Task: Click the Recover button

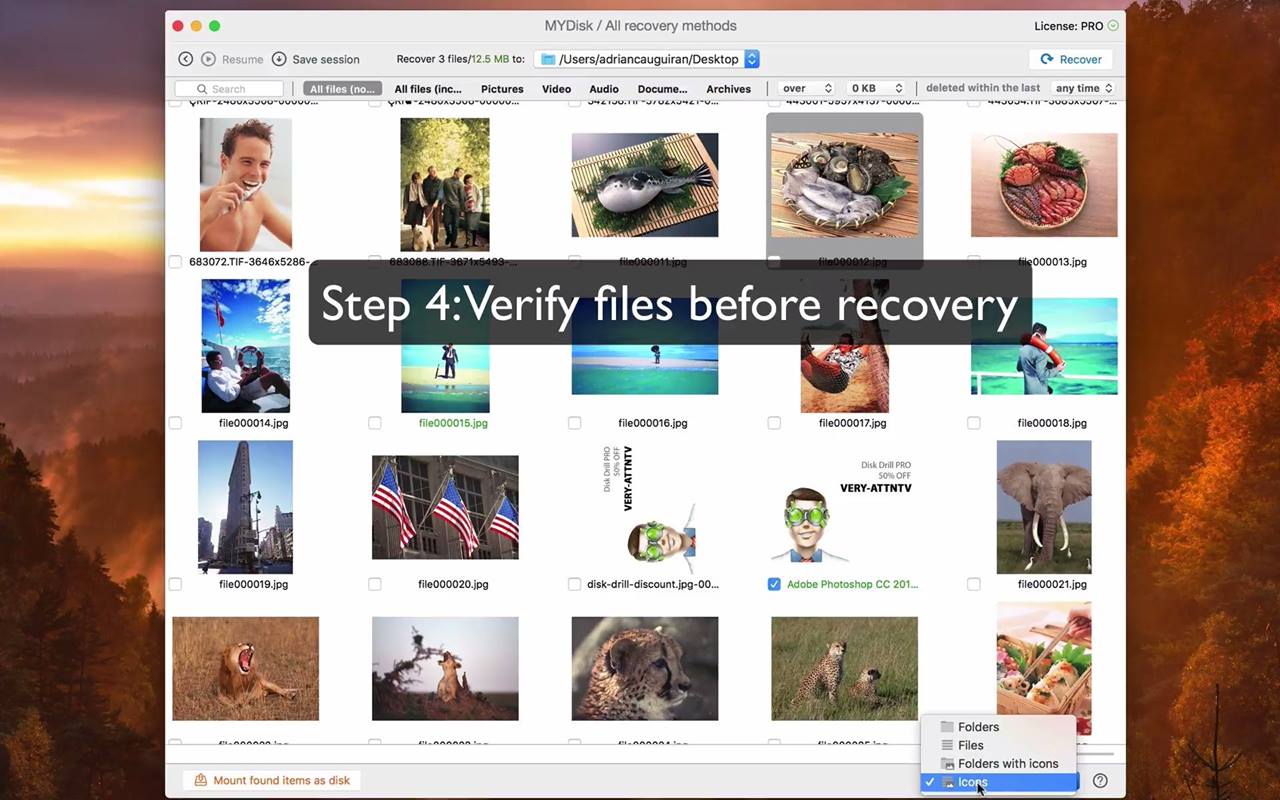Action: pyautogui.click(x=1071, y=59)
